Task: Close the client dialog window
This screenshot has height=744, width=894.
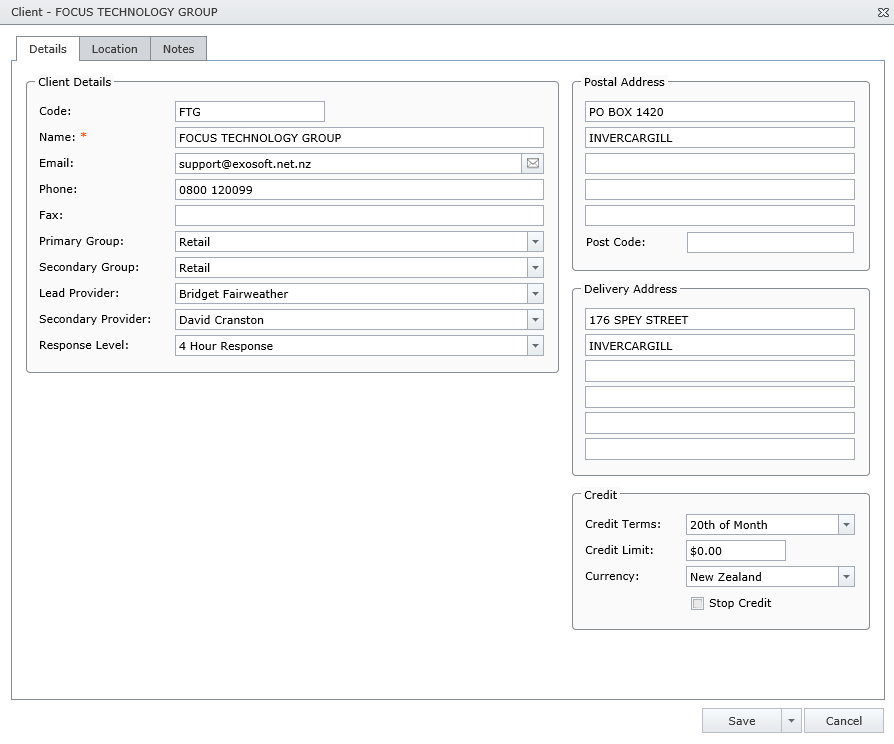Action: click(x=881, y=12)
